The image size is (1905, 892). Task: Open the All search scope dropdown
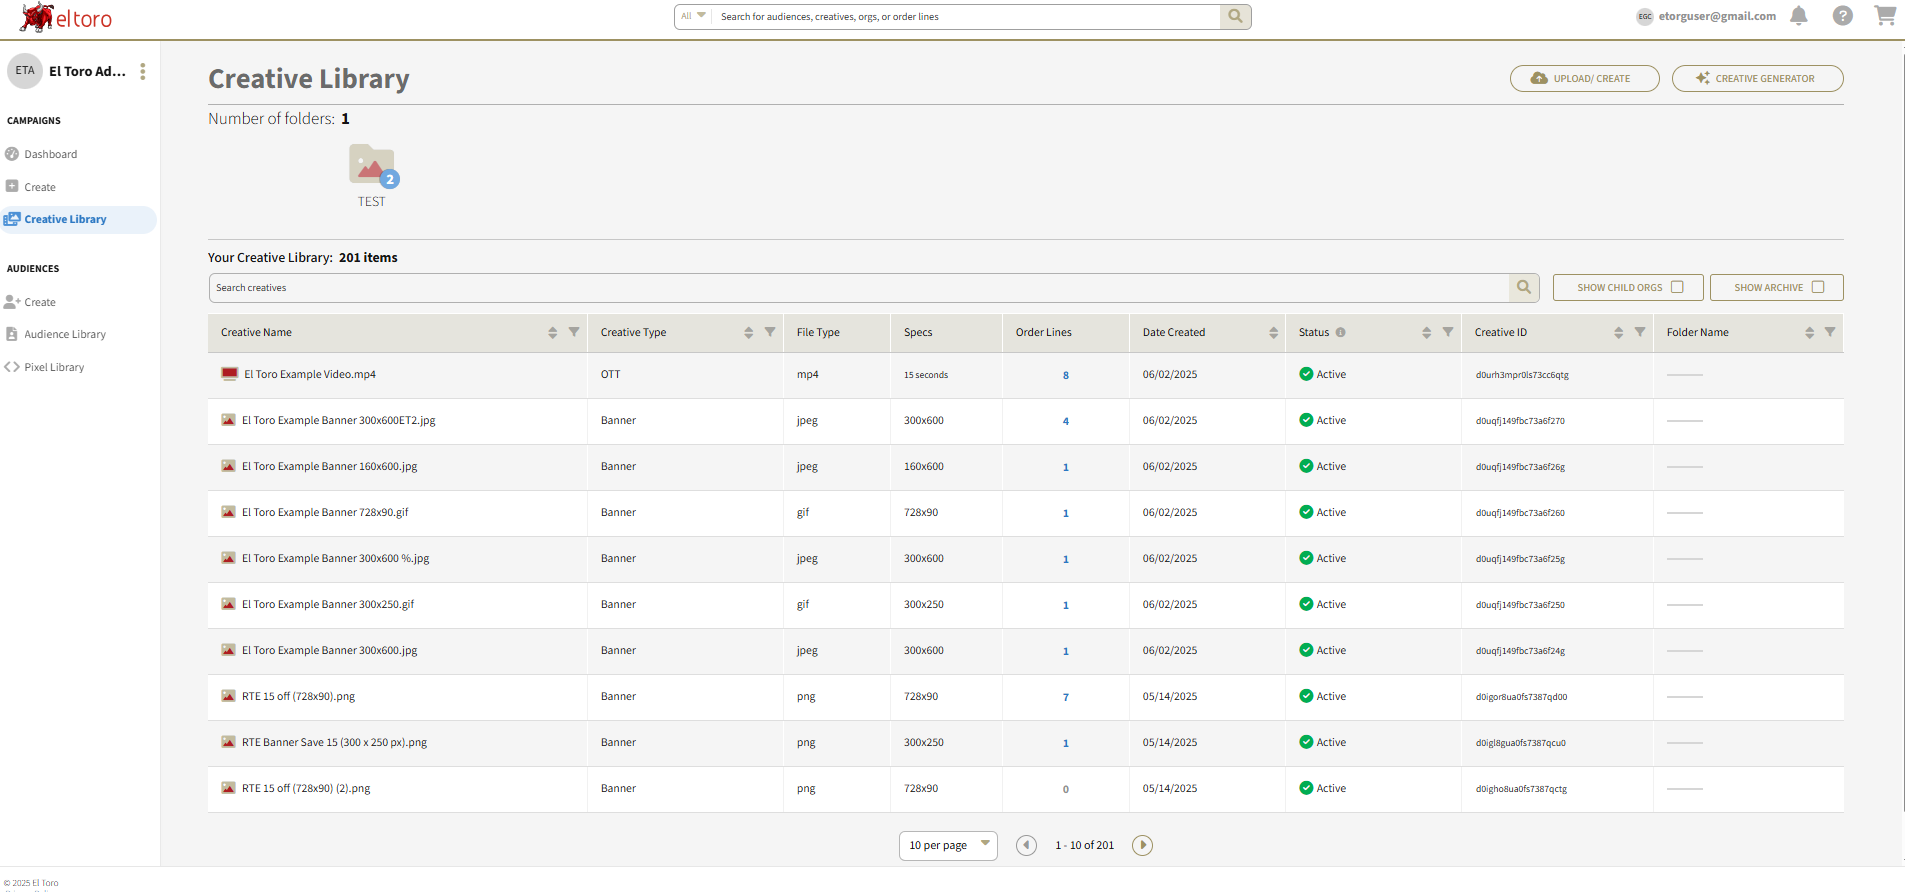point(693,16)
